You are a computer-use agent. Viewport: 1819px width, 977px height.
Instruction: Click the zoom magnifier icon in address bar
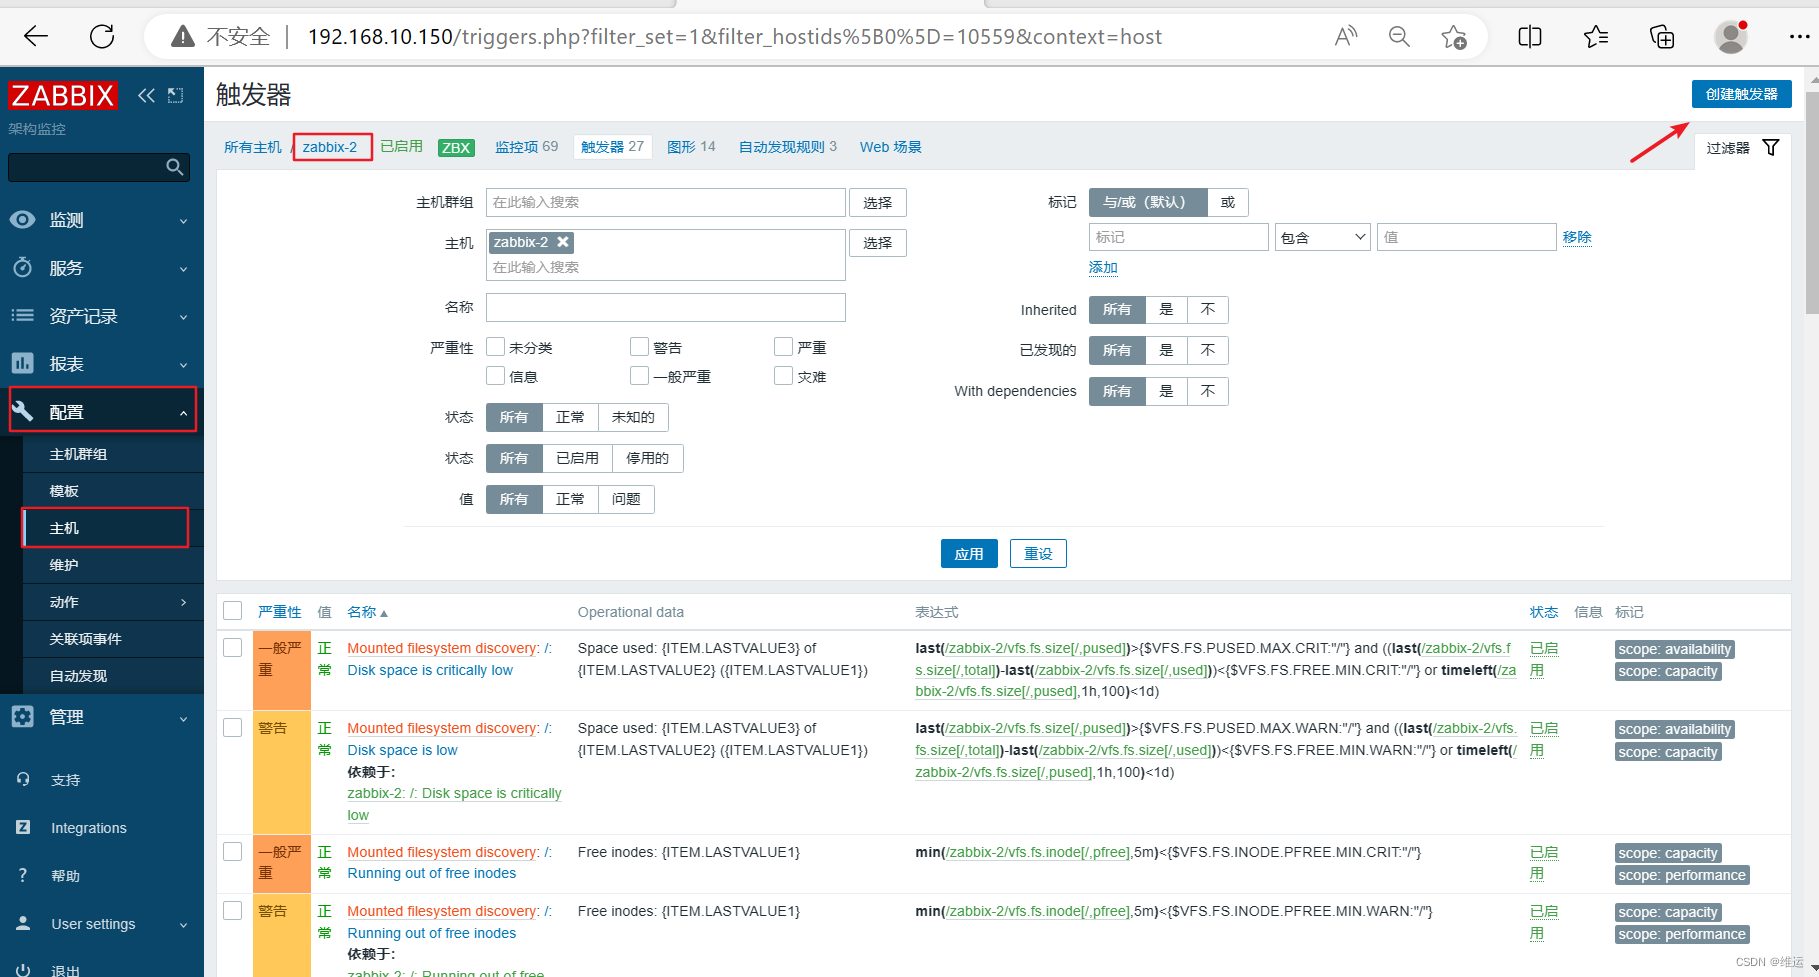pos(1399,37)
